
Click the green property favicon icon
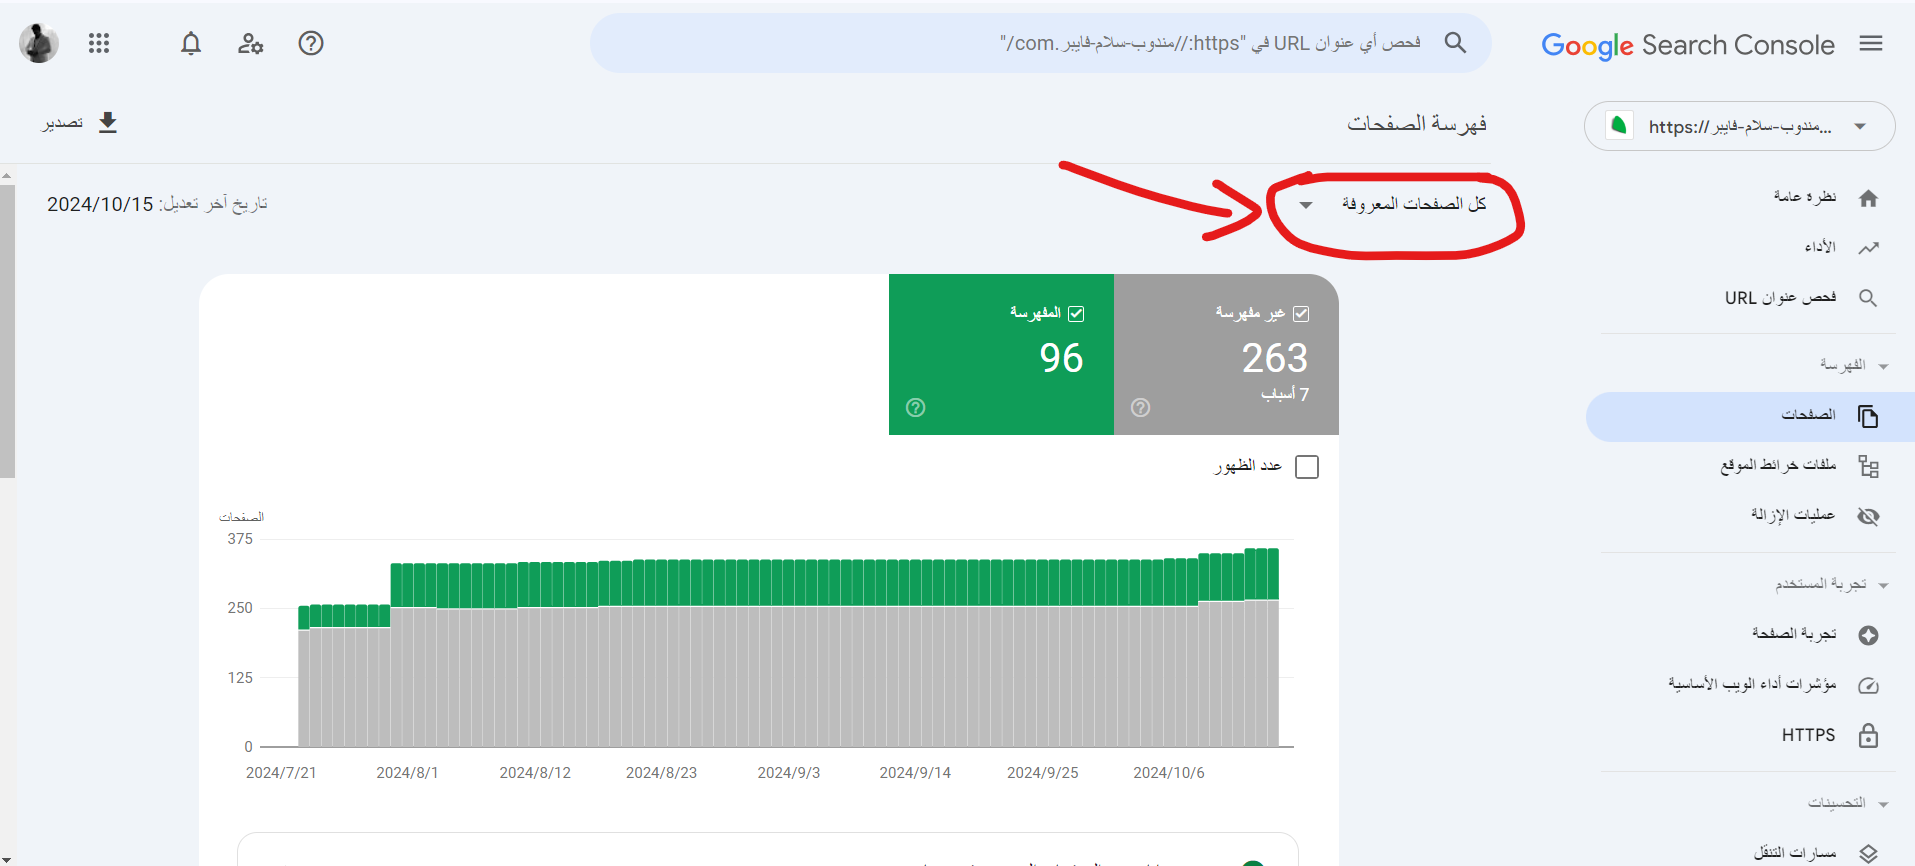coord(1619,126)
